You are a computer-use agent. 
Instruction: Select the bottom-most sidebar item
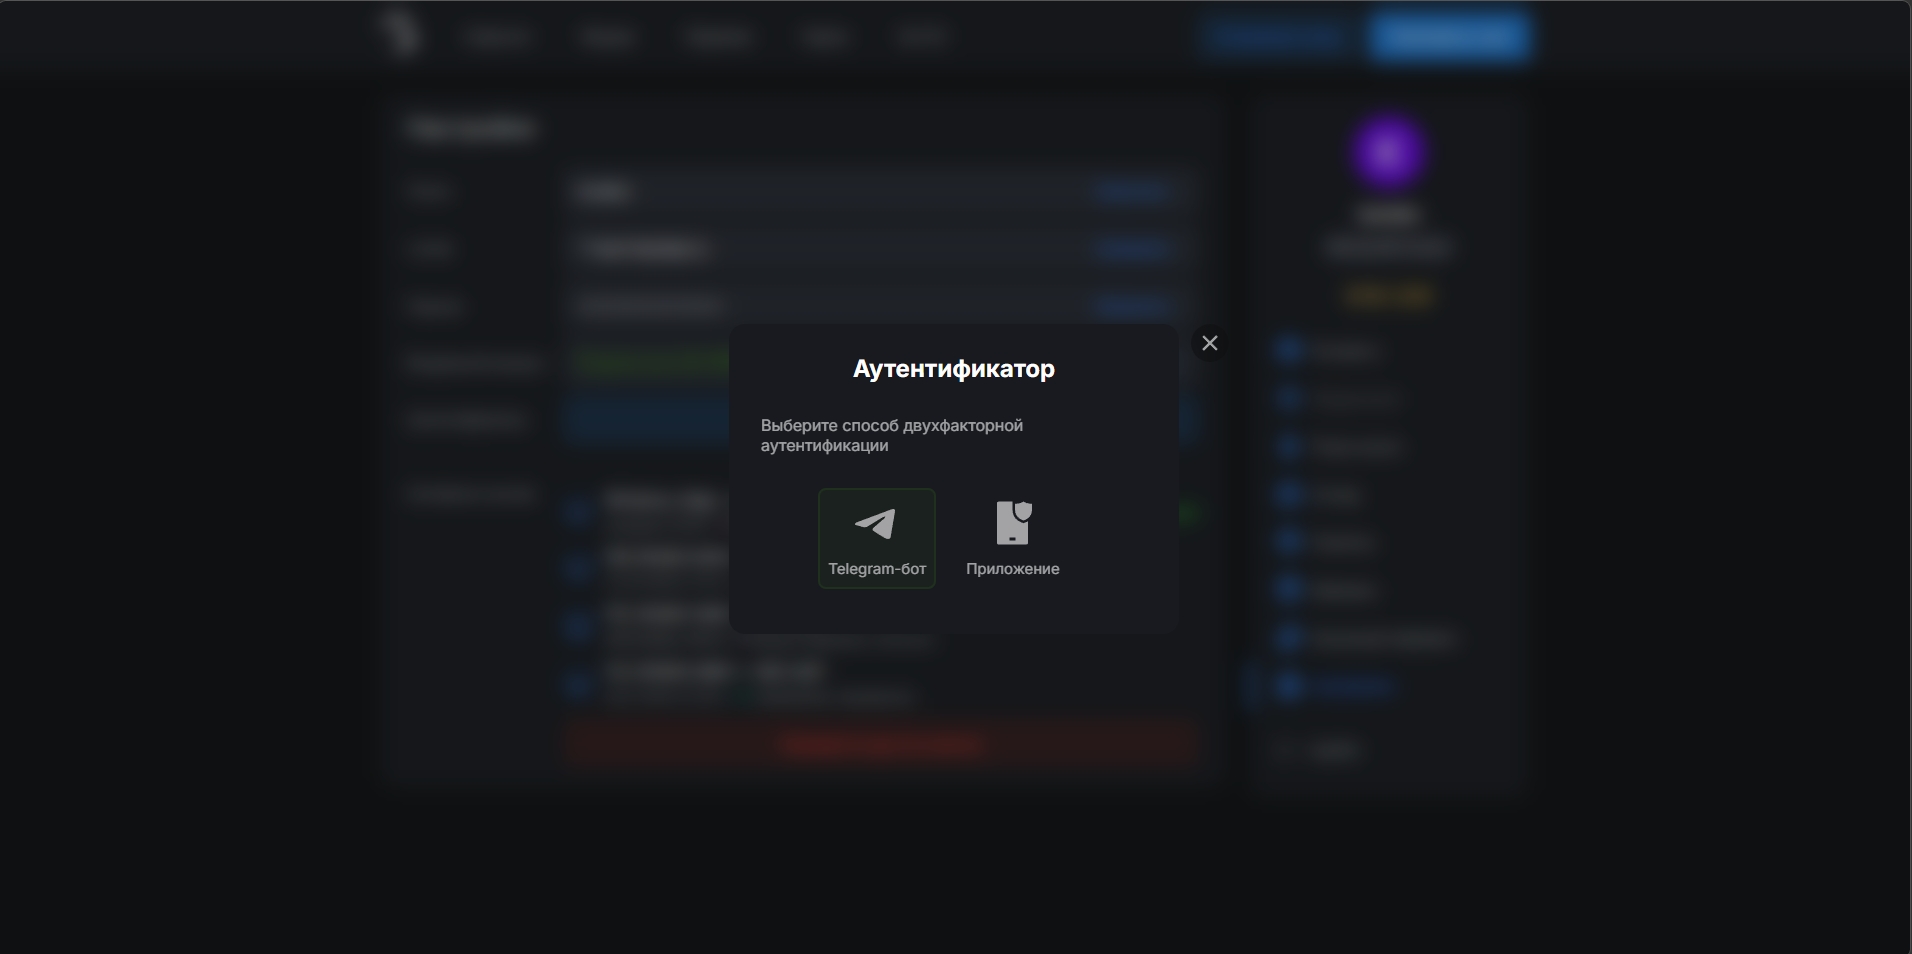pyautogui.click(x=1334, y=750)
